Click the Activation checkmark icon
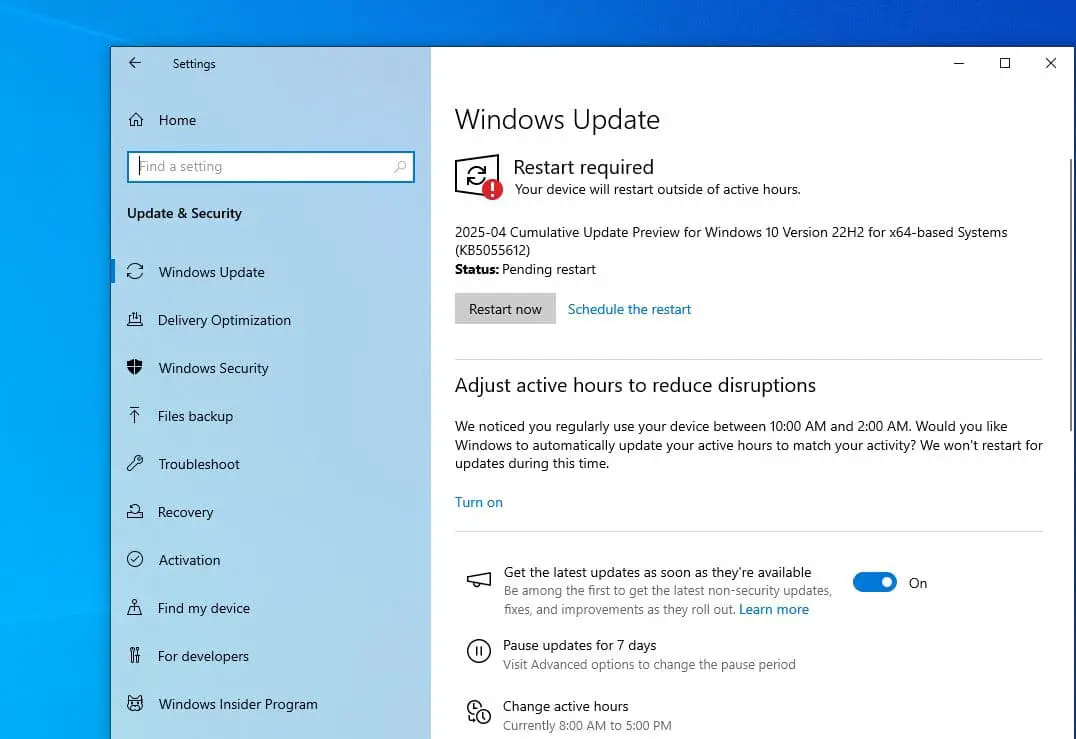The image size is (1076, 739). pos(135,559)
